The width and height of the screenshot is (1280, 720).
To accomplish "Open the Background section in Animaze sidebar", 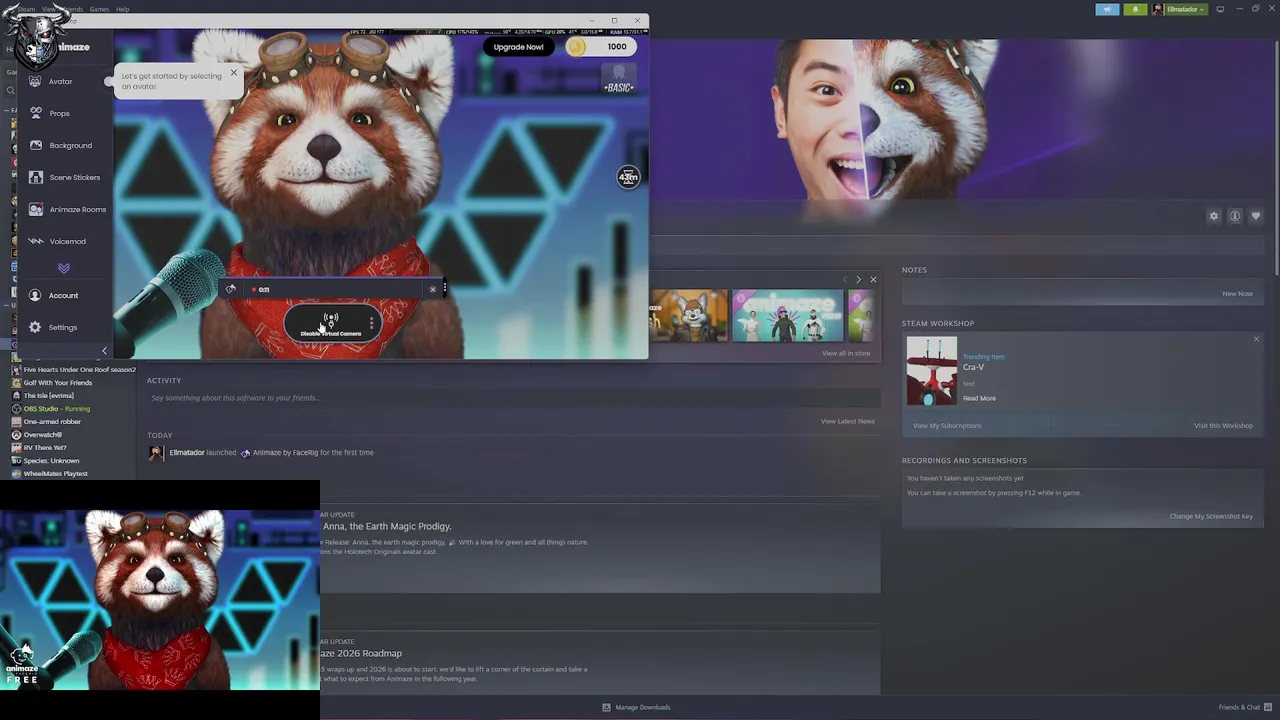I will [x=61, y=145].
